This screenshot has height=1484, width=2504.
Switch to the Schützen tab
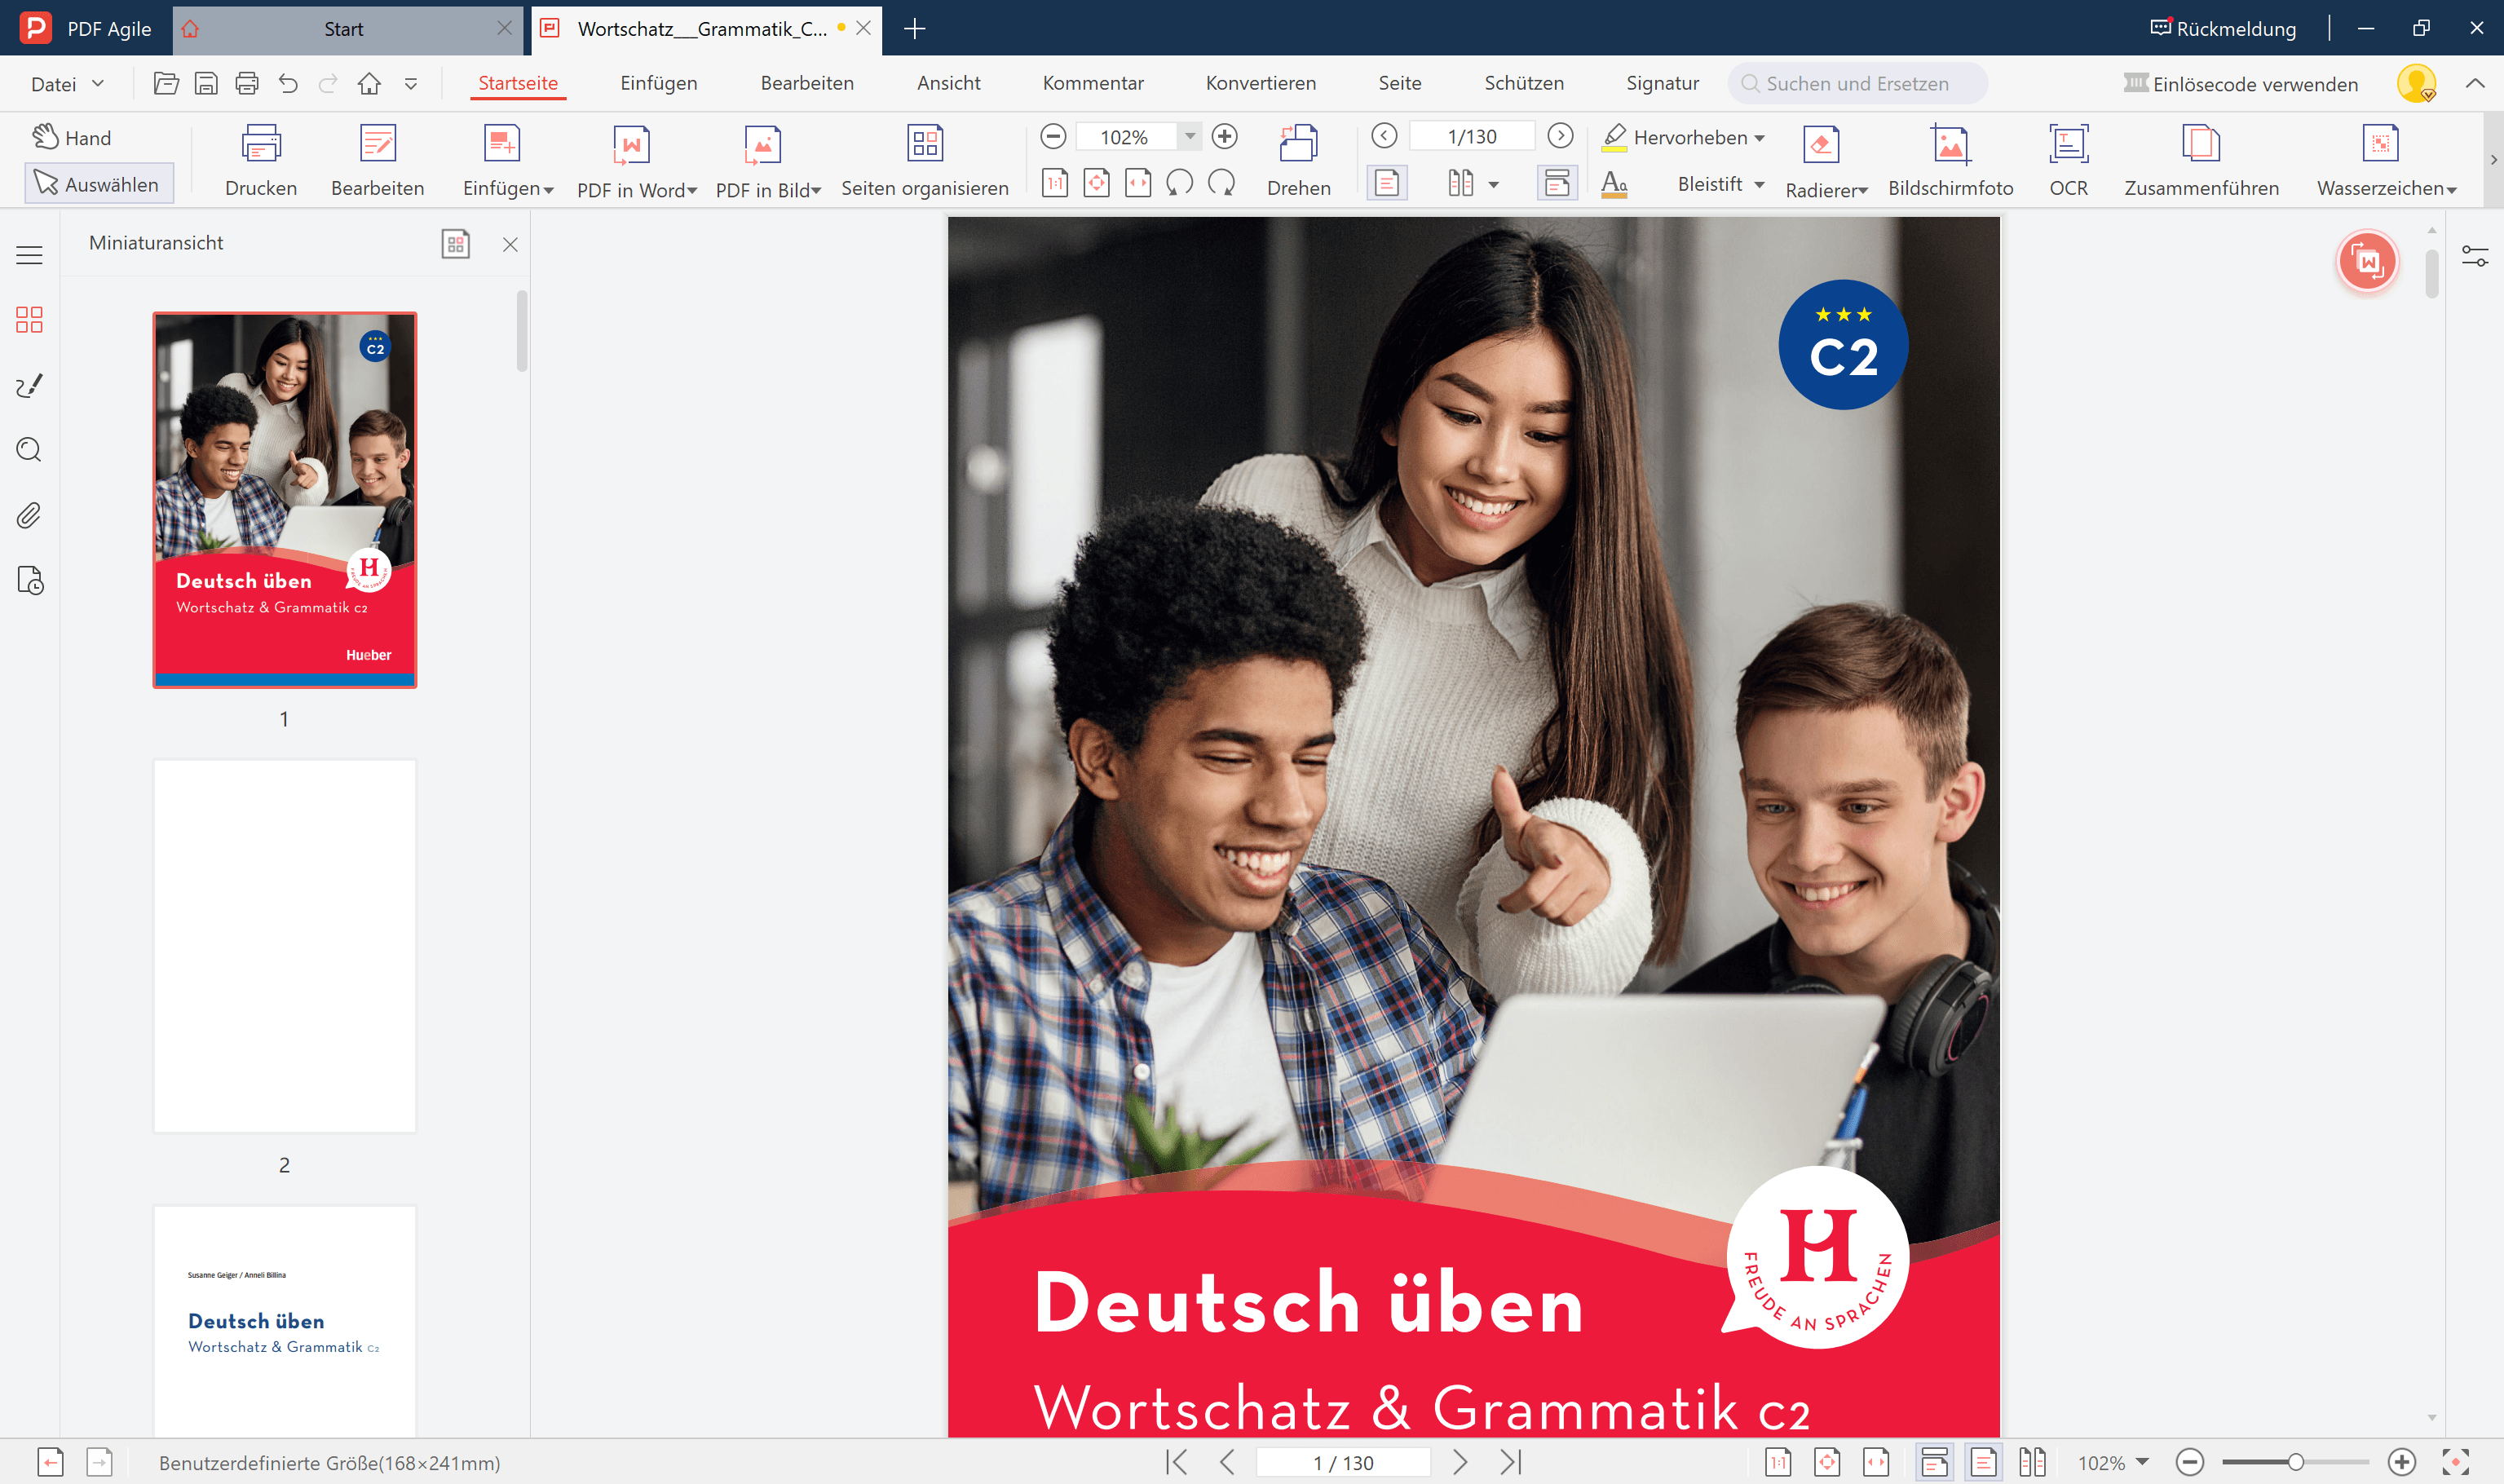pyautogui.click(x=1523, y=83)
